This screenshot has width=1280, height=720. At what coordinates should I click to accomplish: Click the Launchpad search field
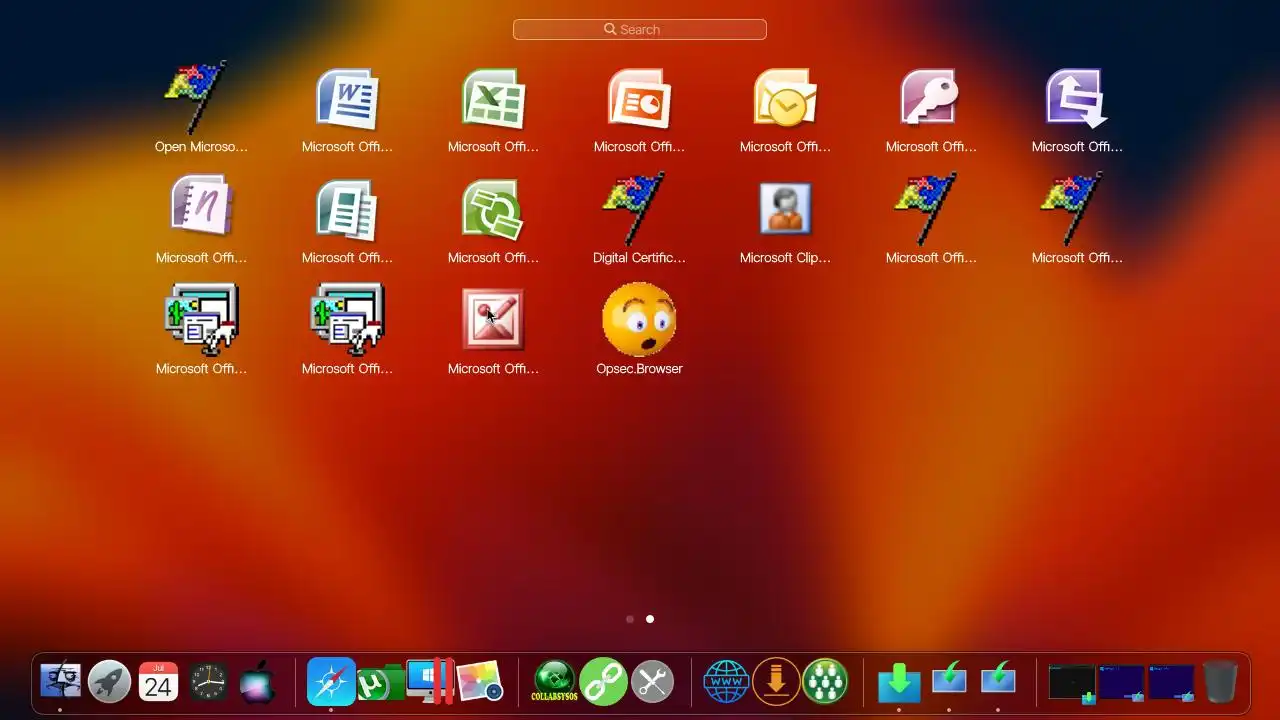(640, 30)
